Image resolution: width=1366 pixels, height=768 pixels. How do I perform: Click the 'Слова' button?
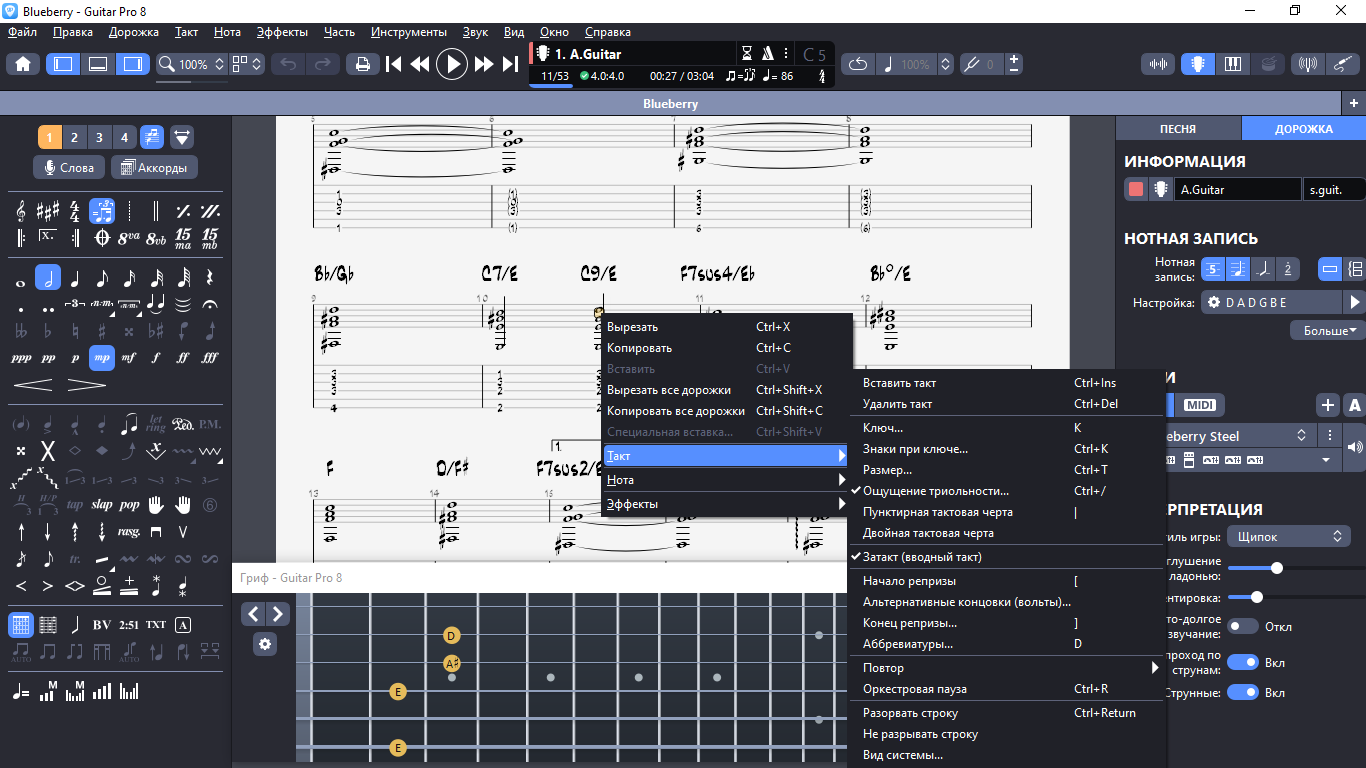69,168
